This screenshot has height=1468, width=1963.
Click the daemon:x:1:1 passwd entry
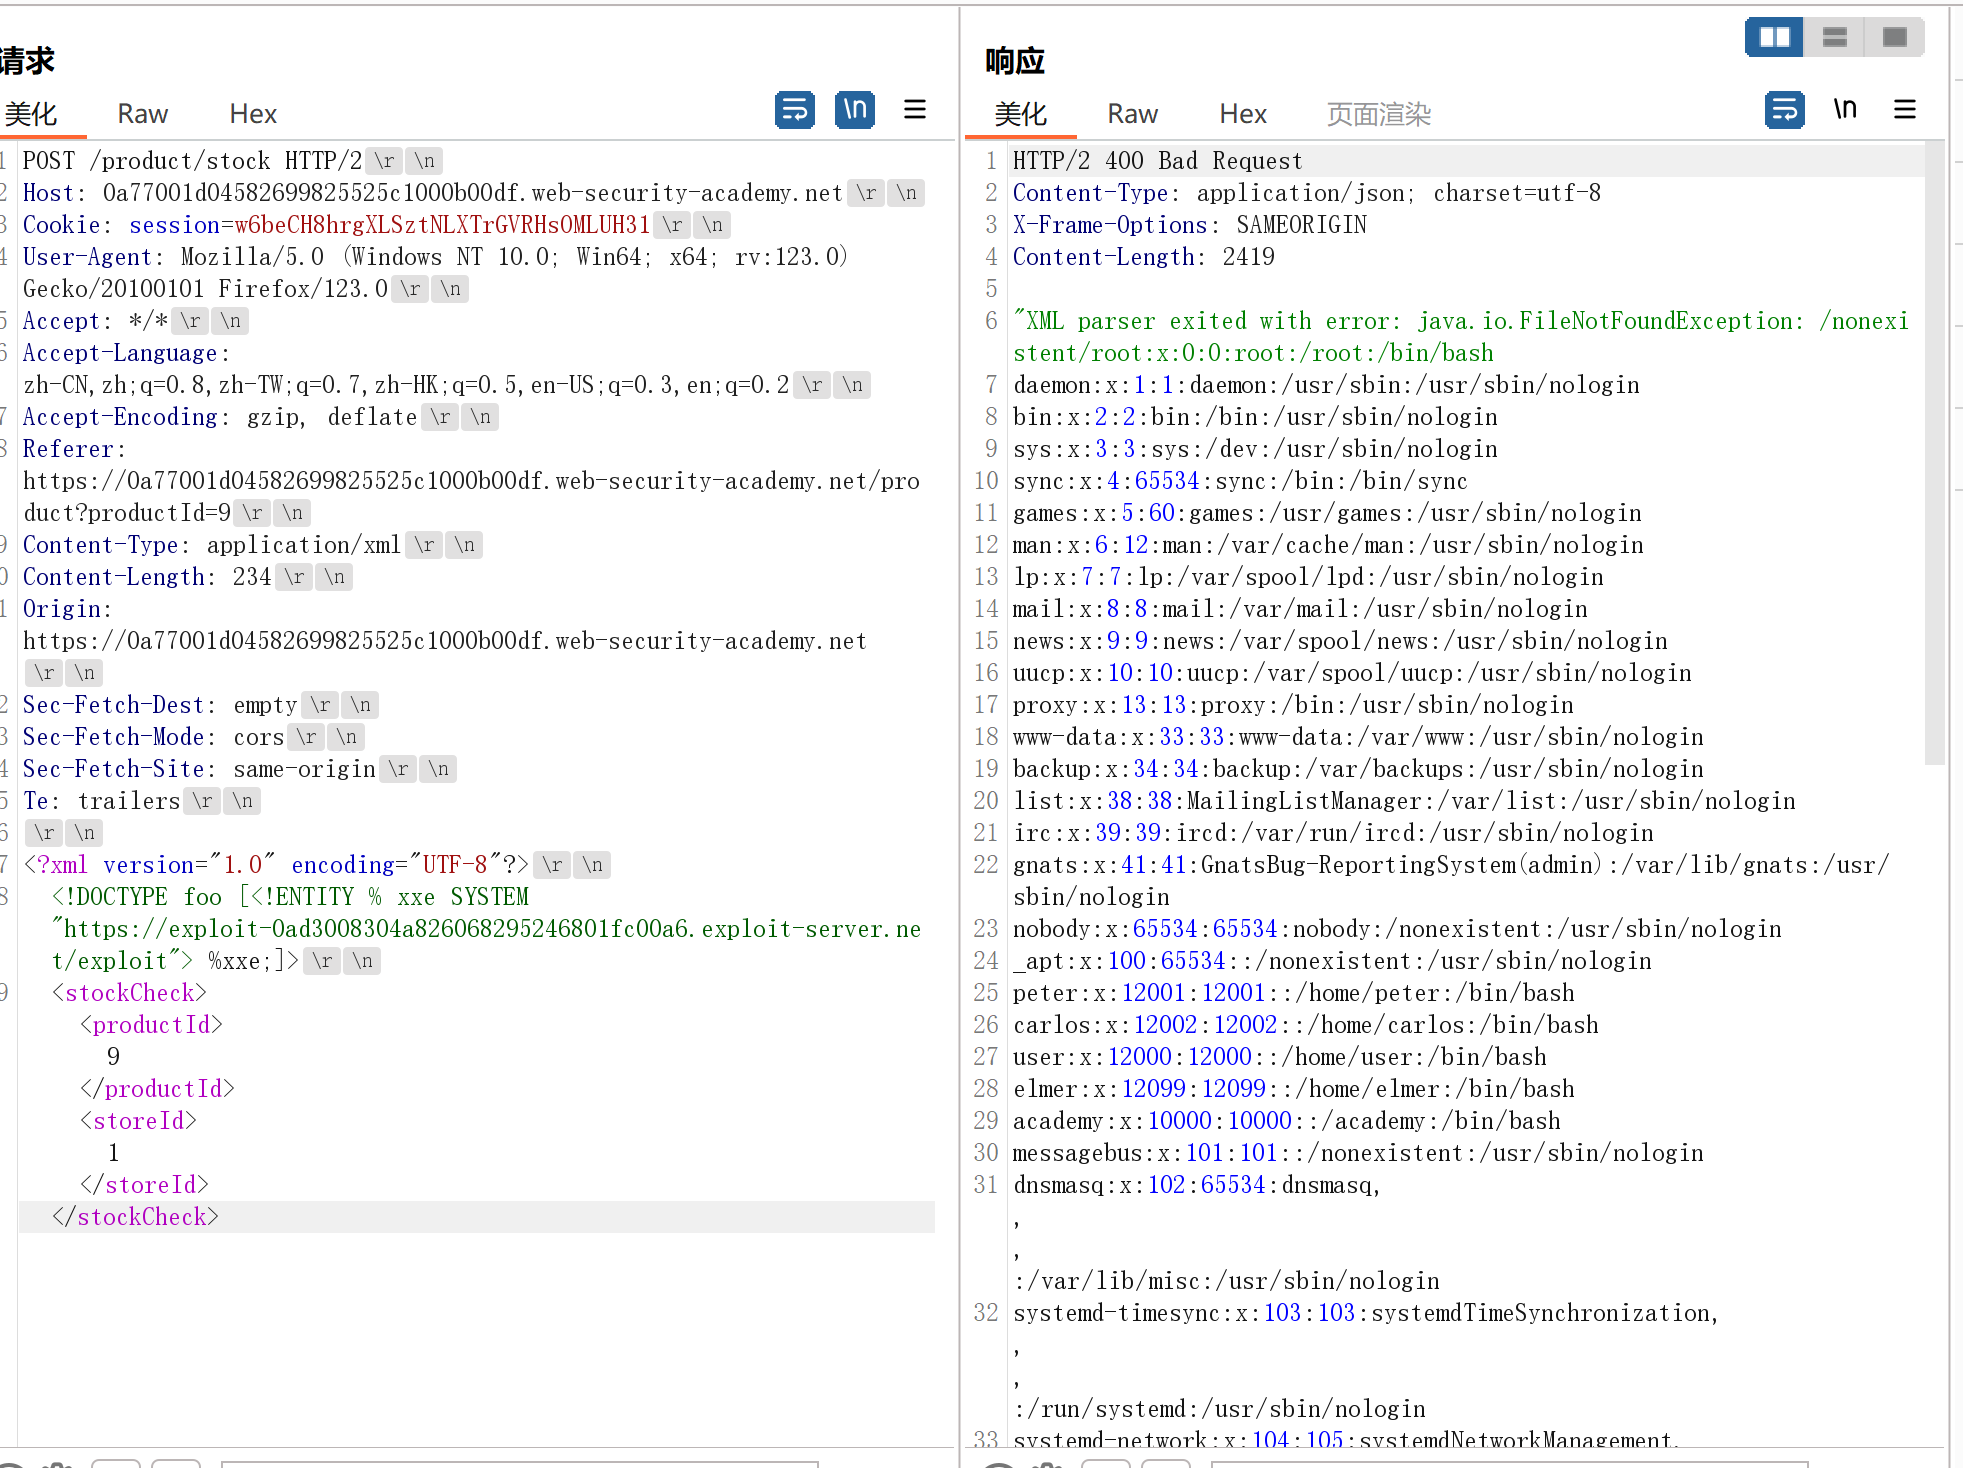(1327, 385)
